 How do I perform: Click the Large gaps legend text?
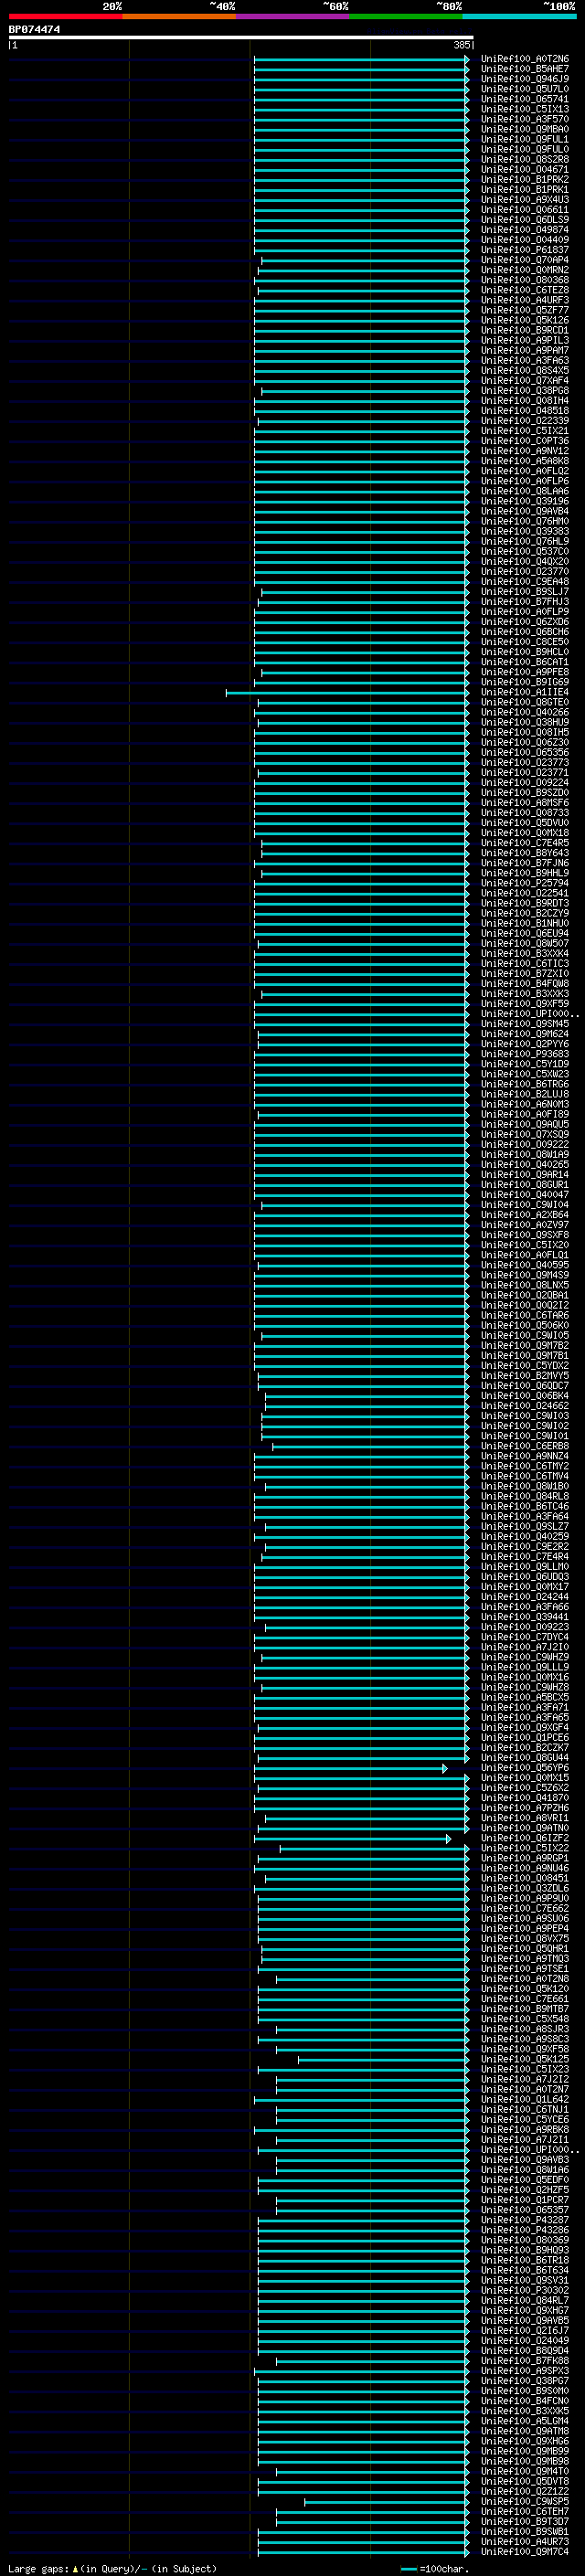[x=112, y=2568]
